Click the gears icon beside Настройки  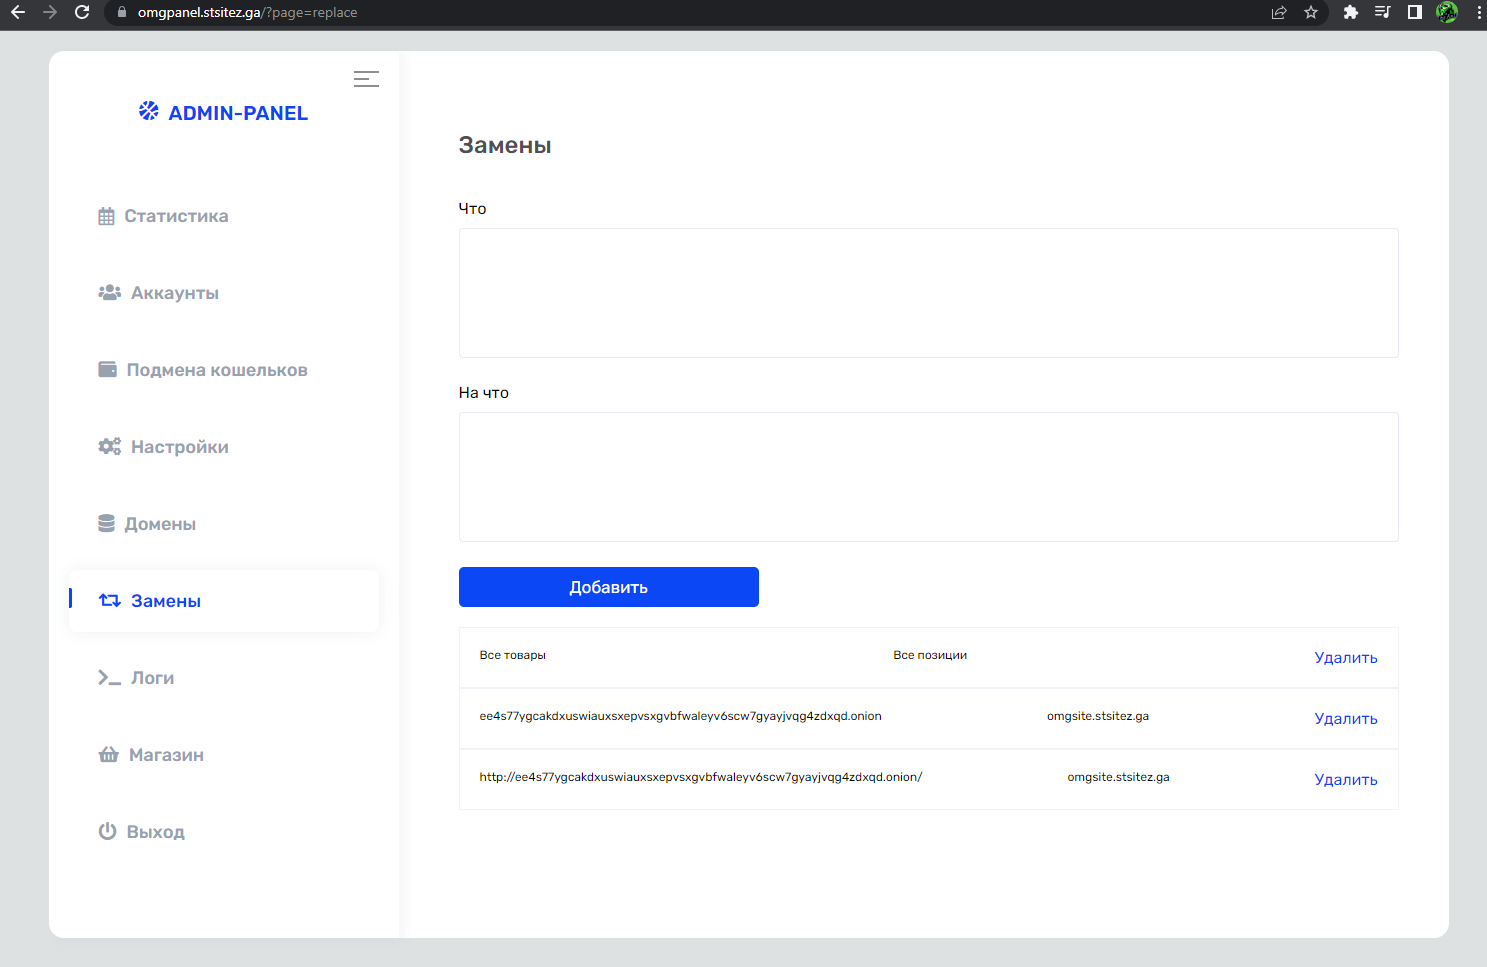(x=109, y=447)
